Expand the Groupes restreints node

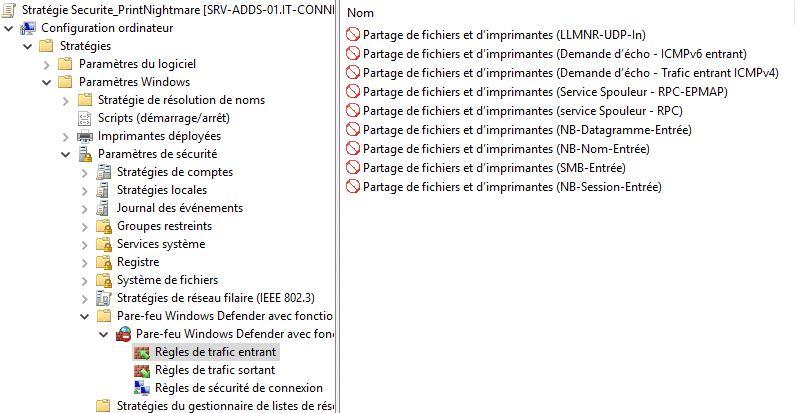pyautogui.click(x=85, y=226)
